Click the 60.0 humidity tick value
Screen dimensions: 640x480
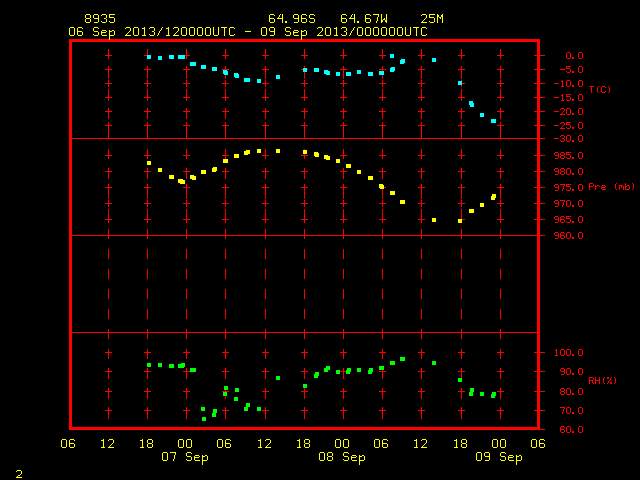click(x=571, y=429)
